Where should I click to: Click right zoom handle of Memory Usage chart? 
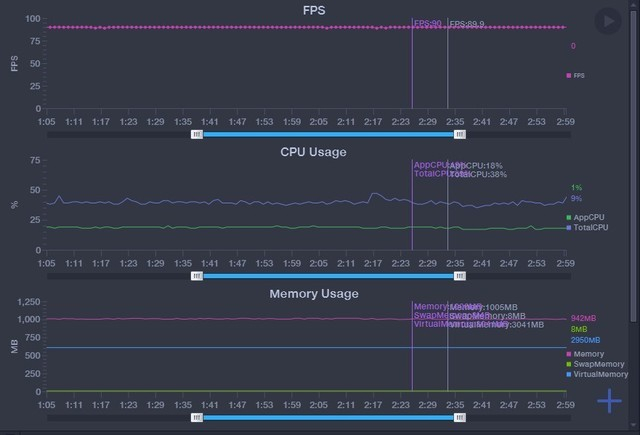459,417
